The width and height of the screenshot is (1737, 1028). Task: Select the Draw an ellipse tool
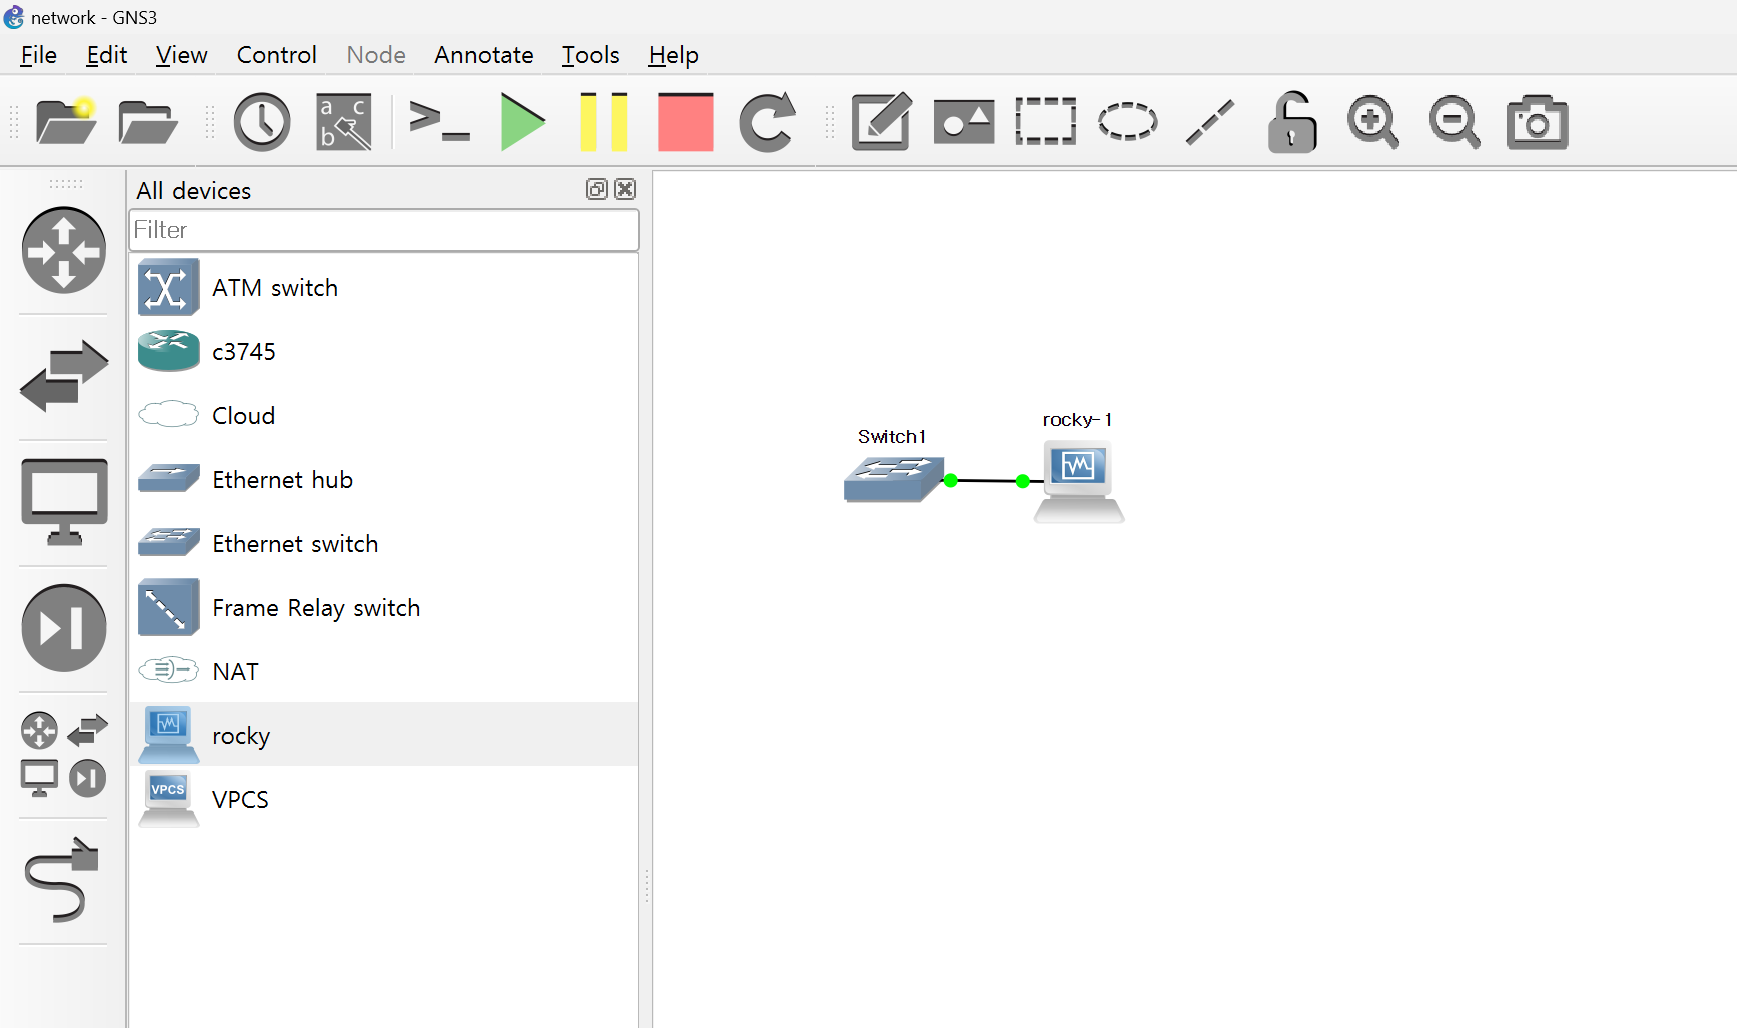pyautogui.click(x=1128, y=122)
